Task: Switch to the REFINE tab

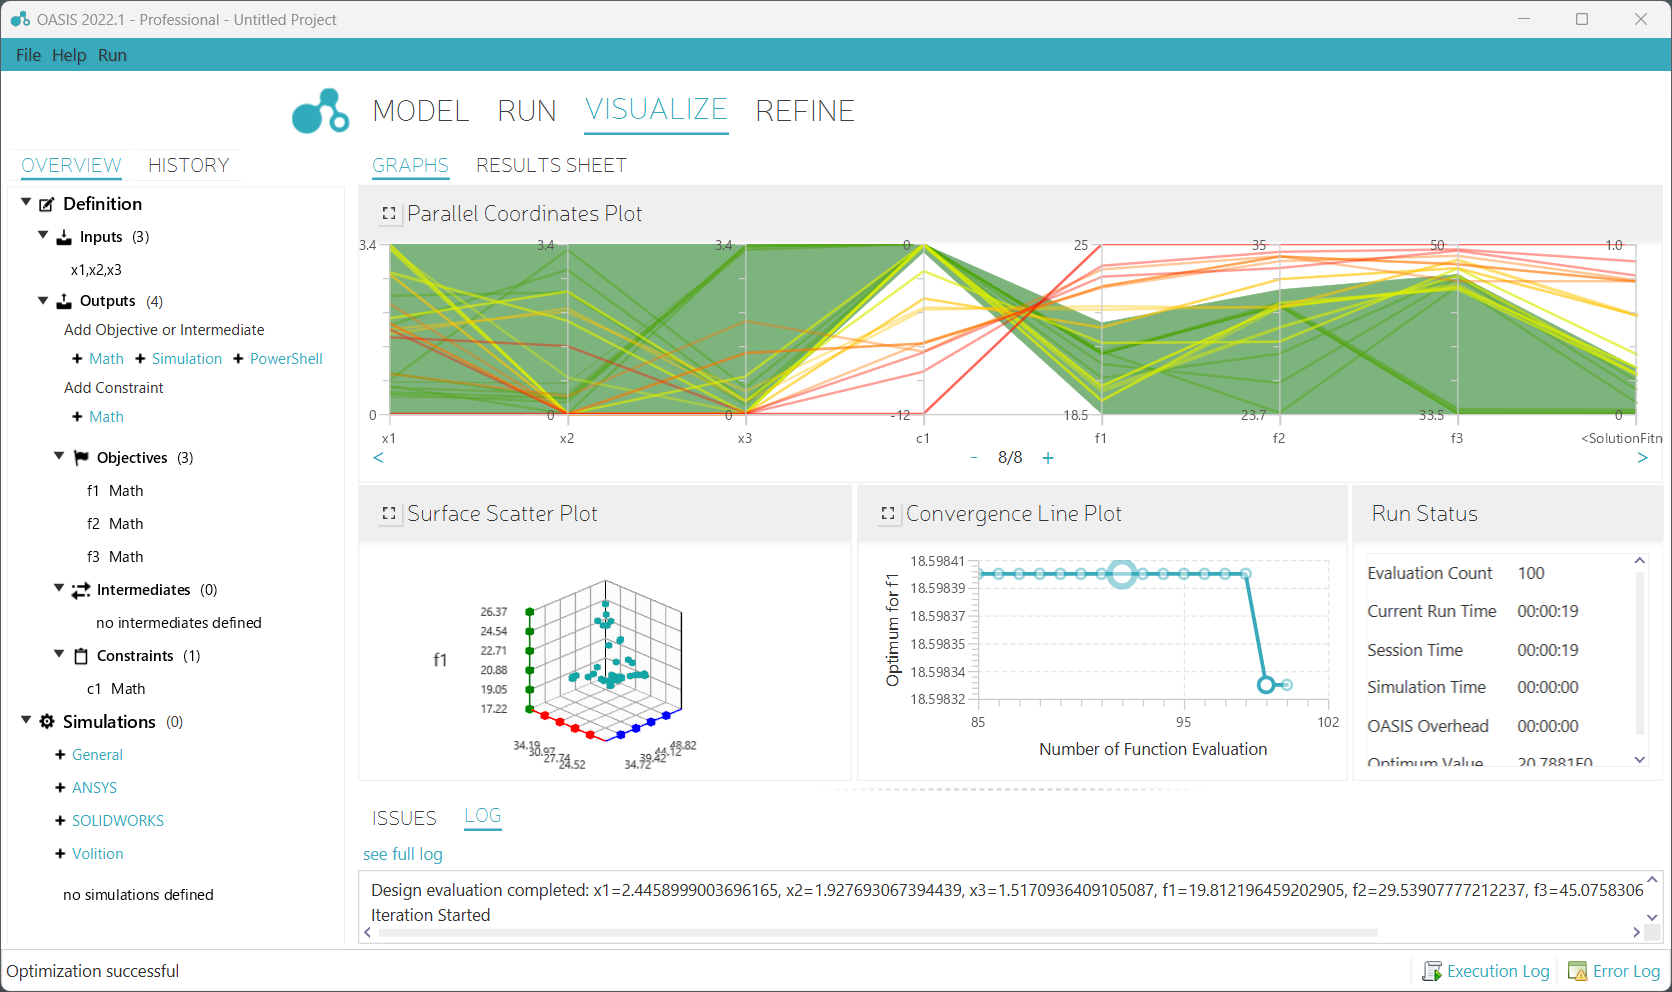Action: point(804,111)
